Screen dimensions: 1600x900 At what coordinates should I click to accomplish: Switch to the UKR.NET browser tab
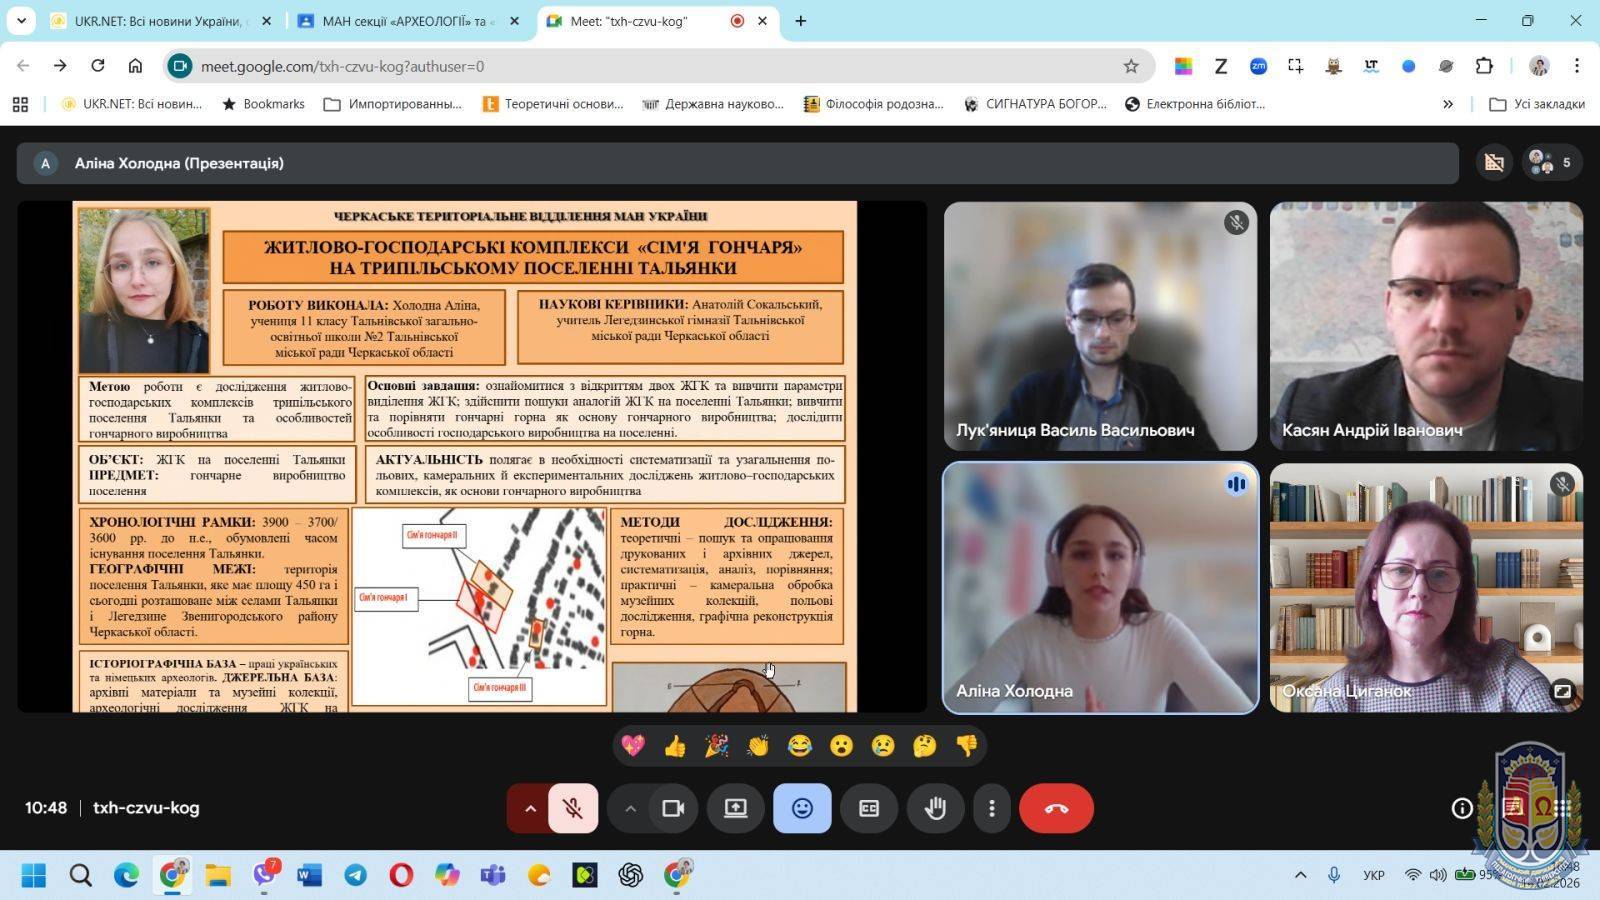click(x=158, y=21)
